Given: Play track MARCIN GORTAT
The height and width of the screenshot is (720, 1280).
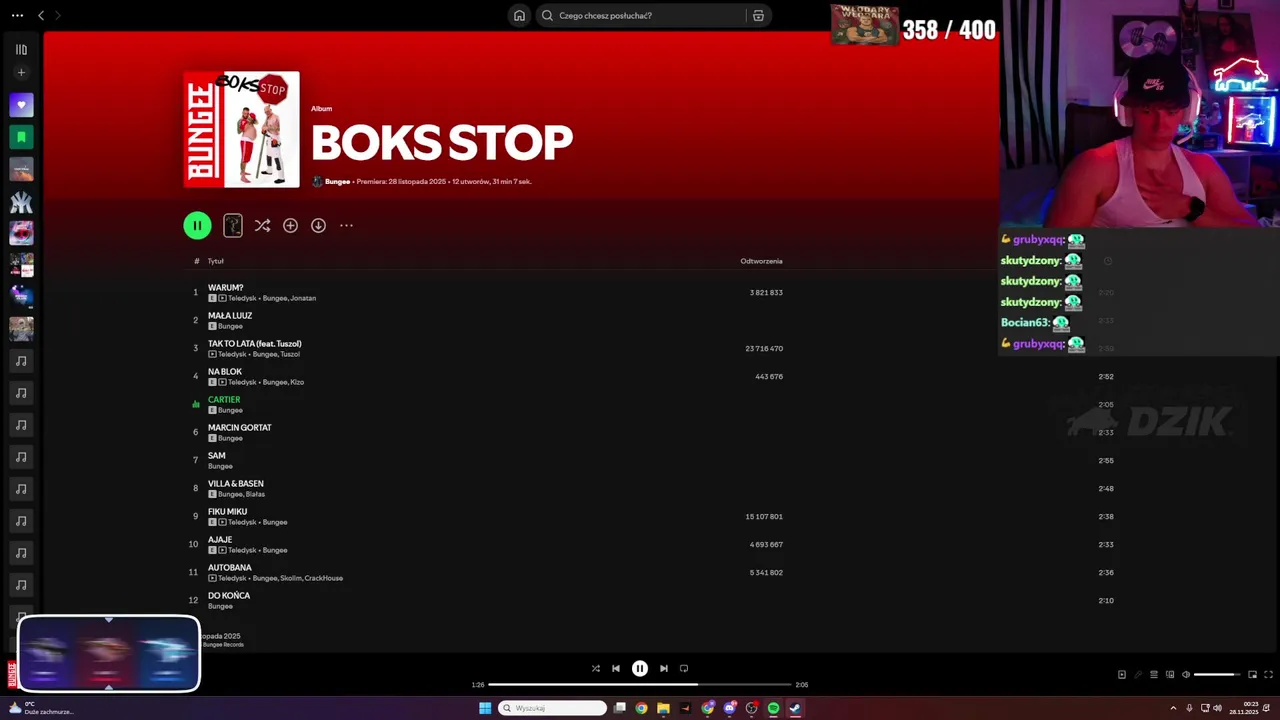Looking at the screenshot, I should [x=240, y=428].
